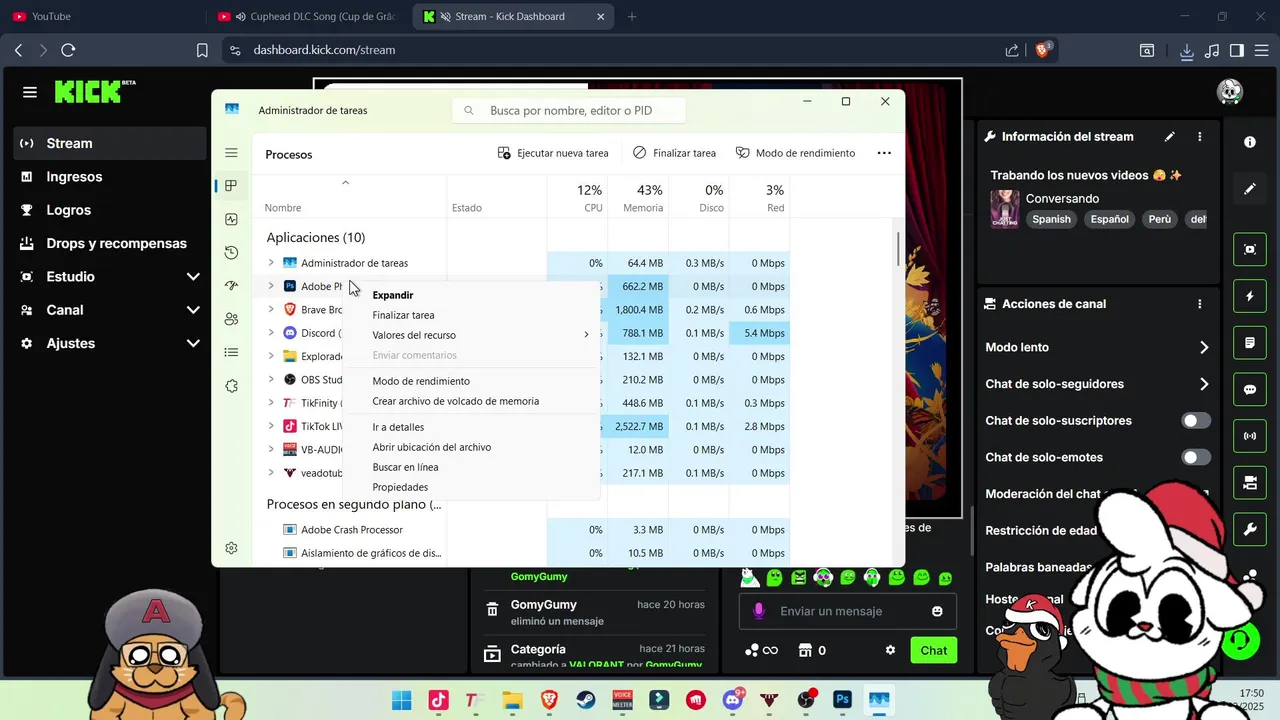Open Task Manager hamburger navigation menu
This screenshot has height=720, width=1280.
pos(231,153)
